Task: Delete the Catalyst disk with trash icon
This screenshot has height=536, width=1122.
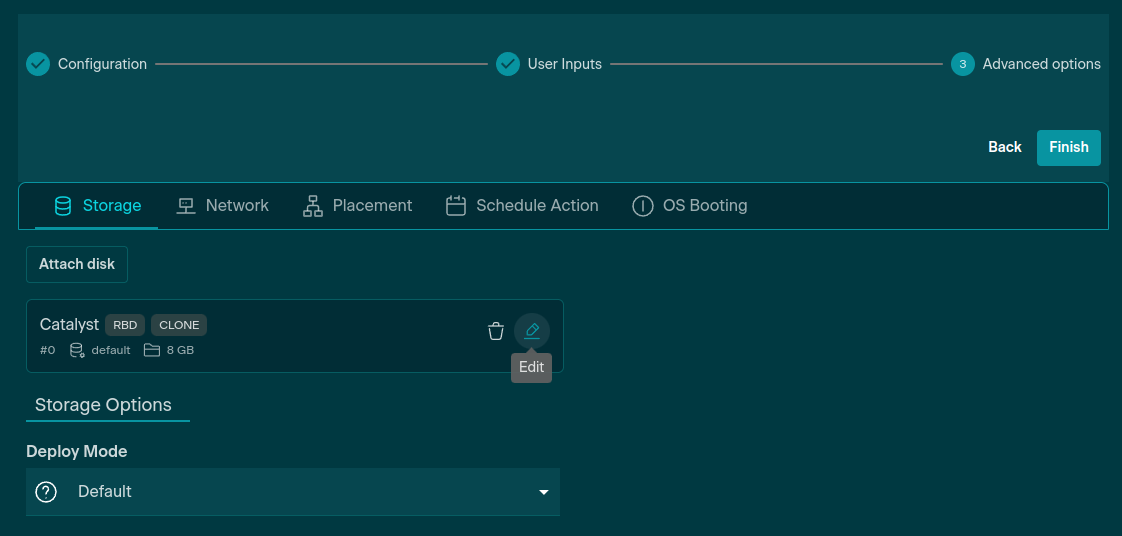Action: [x=496, y=331]
